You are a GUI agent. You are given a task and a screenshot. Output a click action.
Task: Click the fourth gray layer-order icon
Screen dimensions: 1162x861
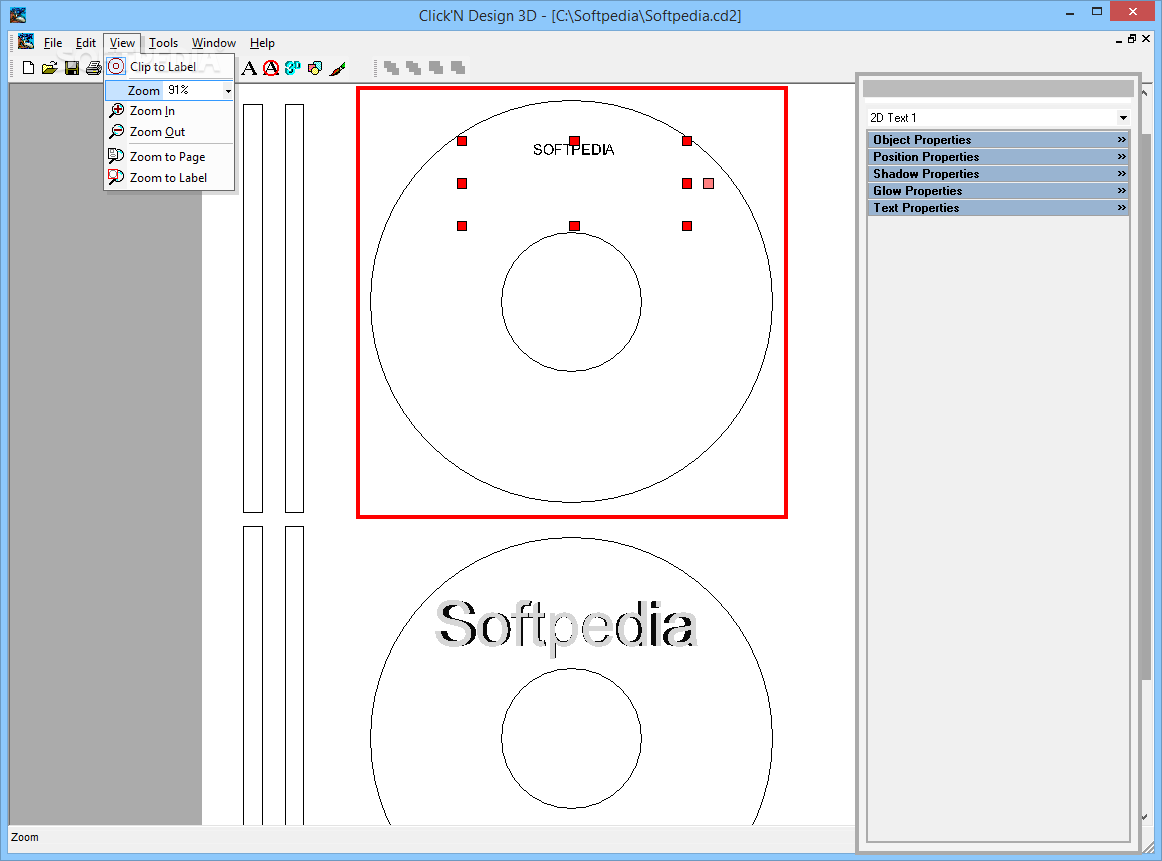458,68
